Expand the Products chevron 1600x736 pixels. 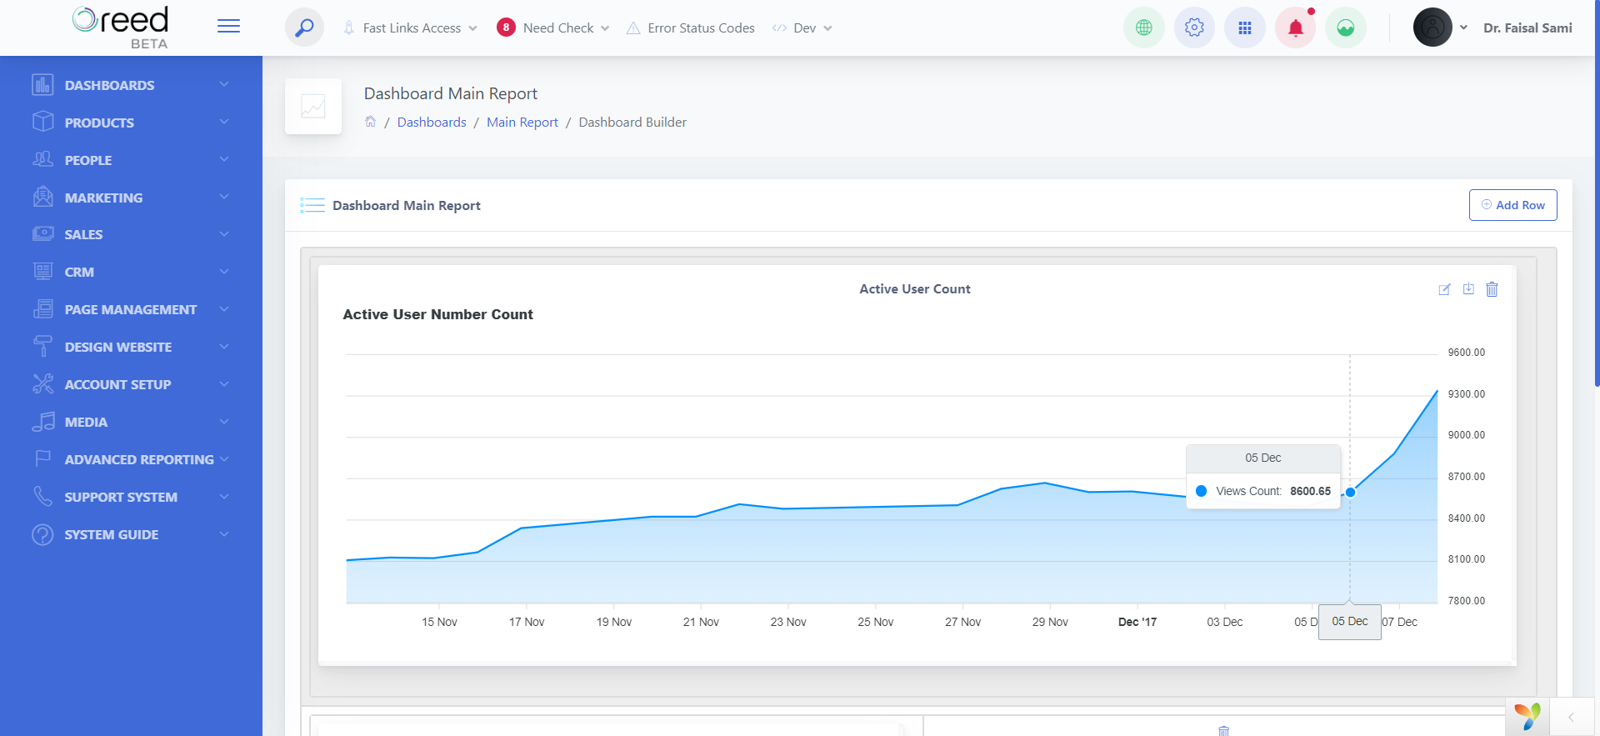224,122
